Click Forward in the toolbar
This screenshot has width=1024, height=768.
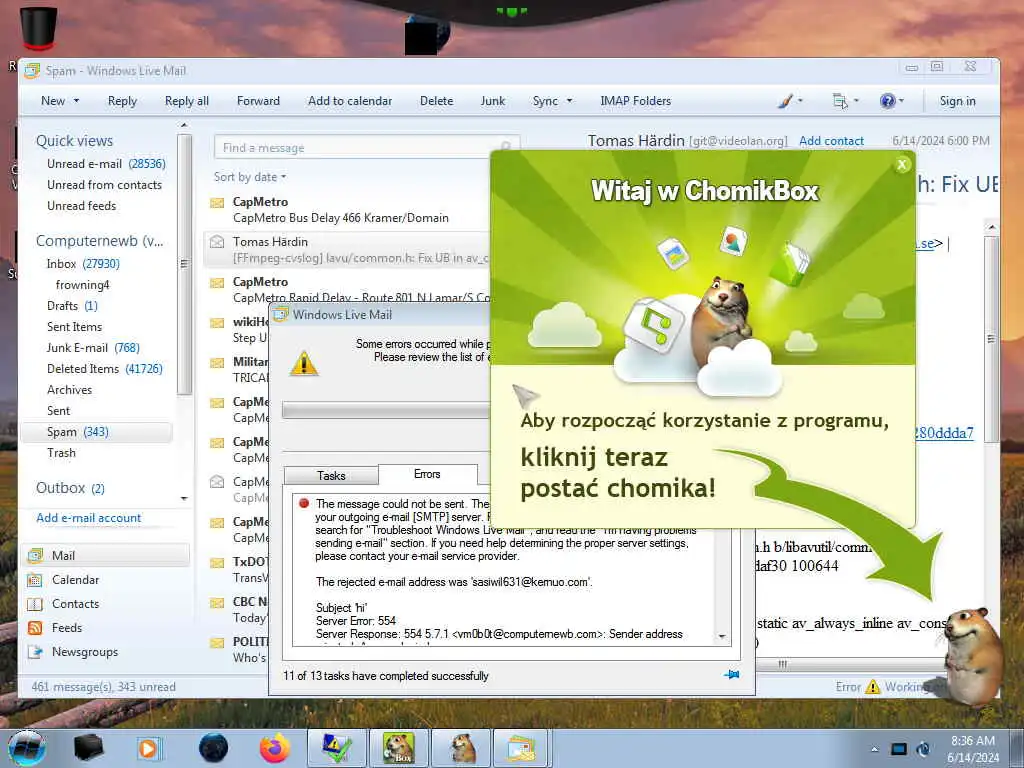(x=258, y=101)
